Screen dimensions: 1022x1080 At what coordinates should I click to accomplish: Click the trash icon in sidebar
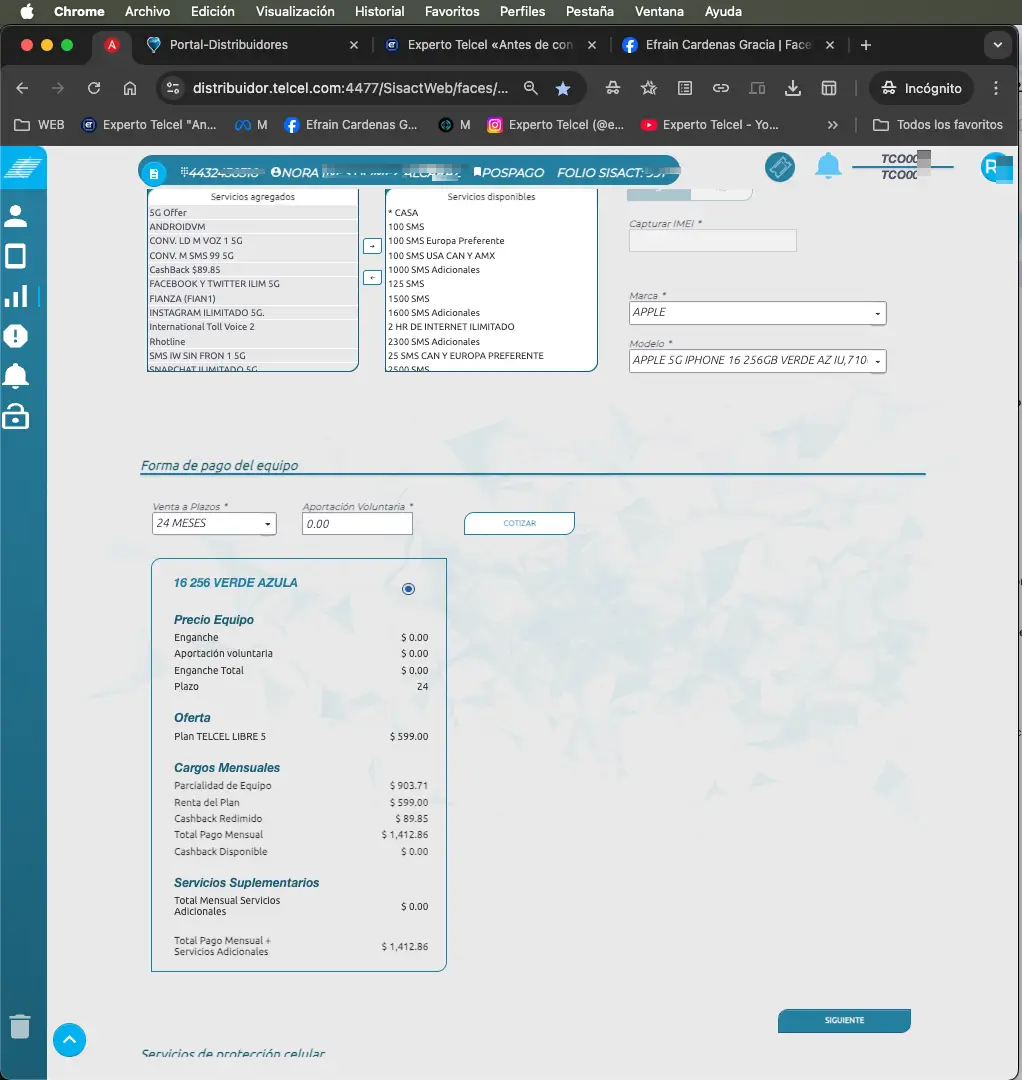tap(20, 1026)
